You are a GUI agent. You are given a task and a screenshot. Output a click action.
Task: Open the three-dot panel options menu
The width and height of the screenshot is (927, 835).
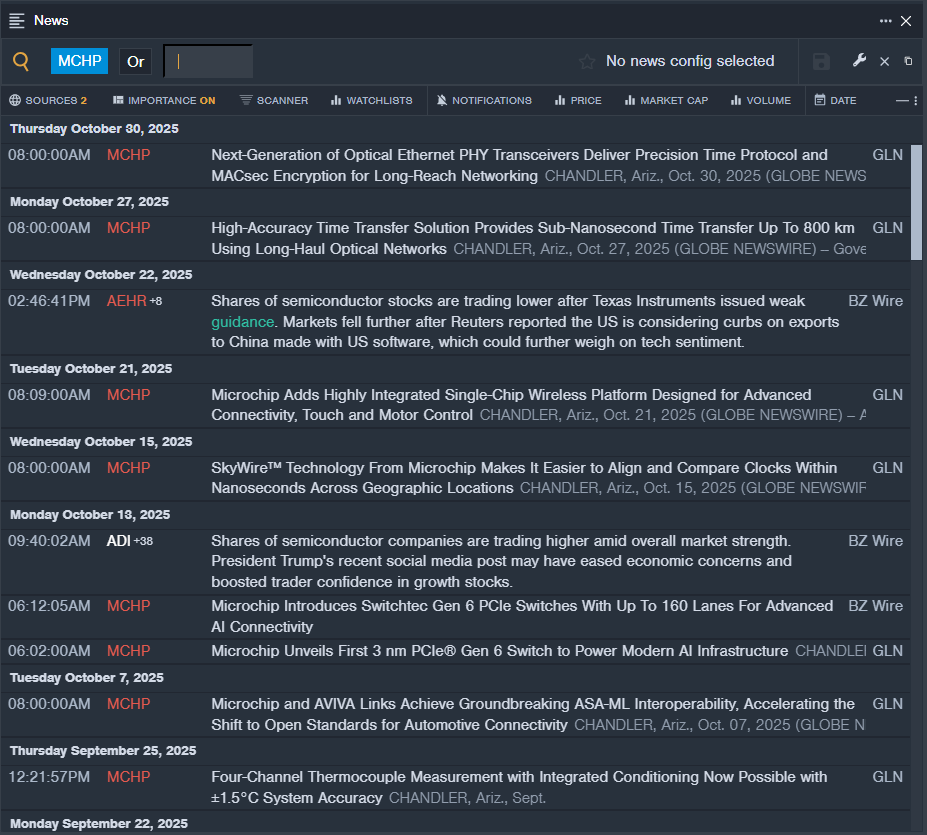point(885,21)
